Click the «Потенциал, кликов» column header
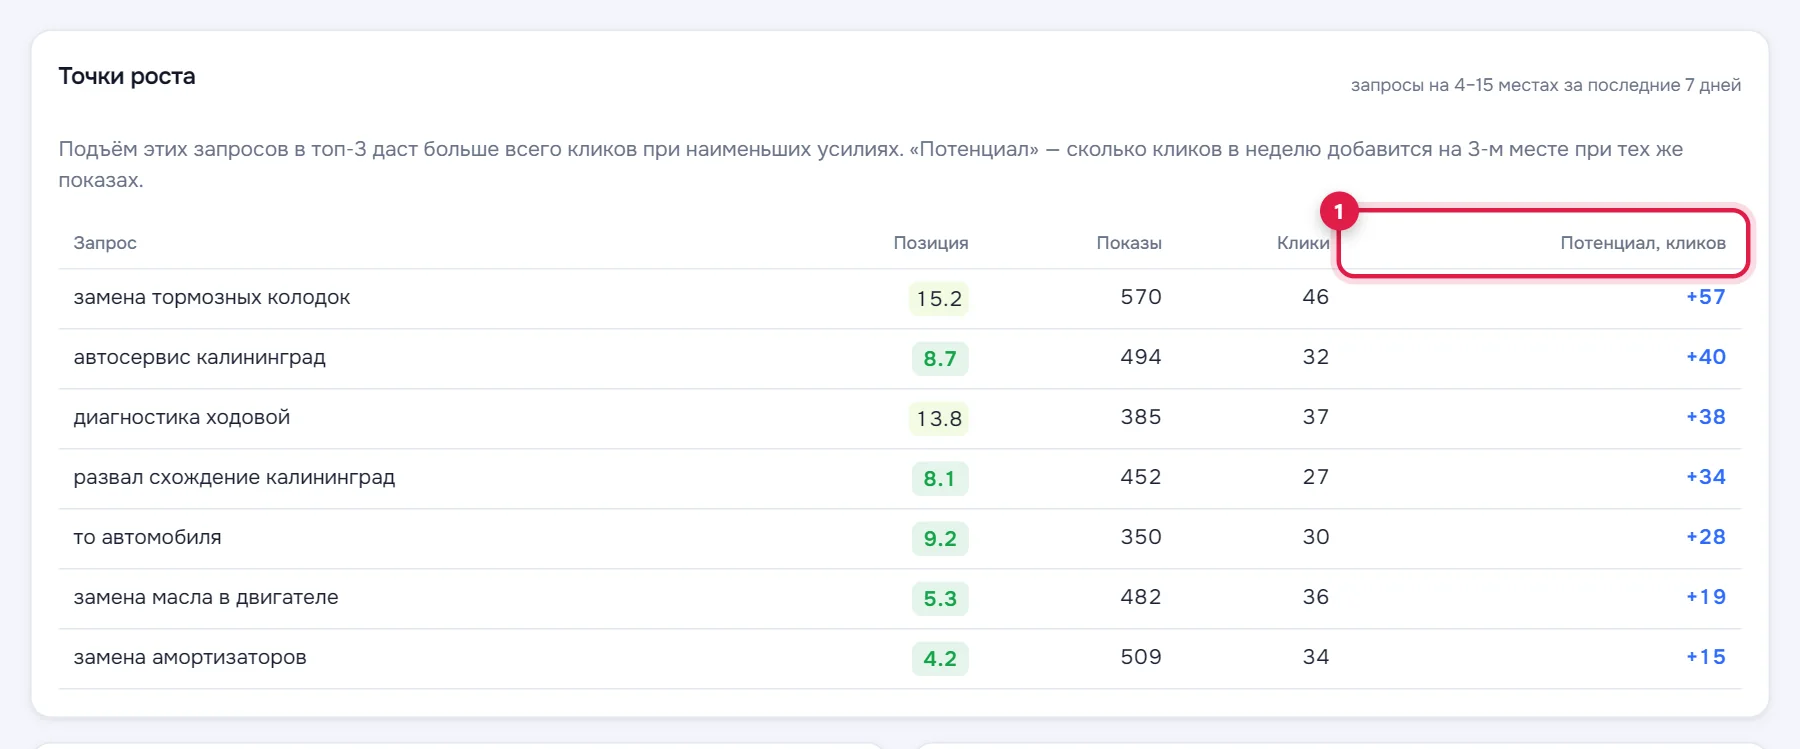Image resolution: width=1800 pixels, height=749 pixels. coord(1643,243)
